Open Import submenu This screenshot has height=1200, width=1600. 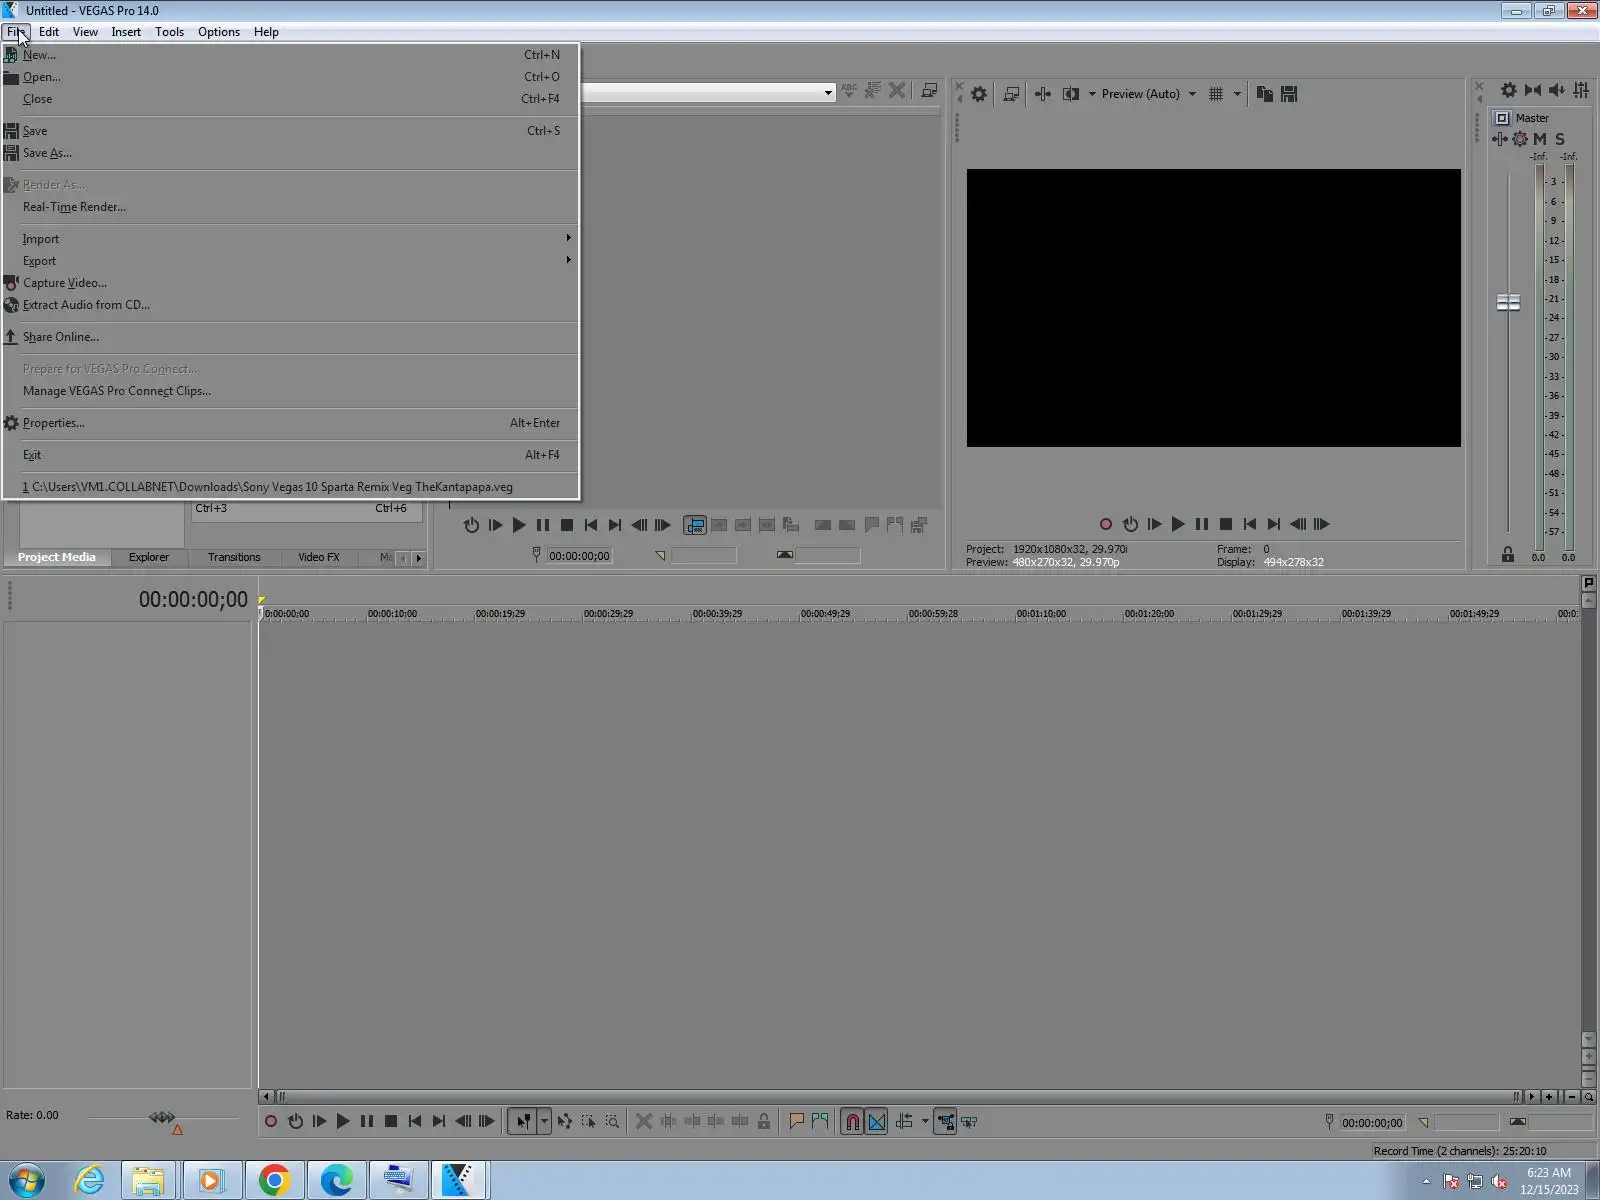click(x=290, y=239)
